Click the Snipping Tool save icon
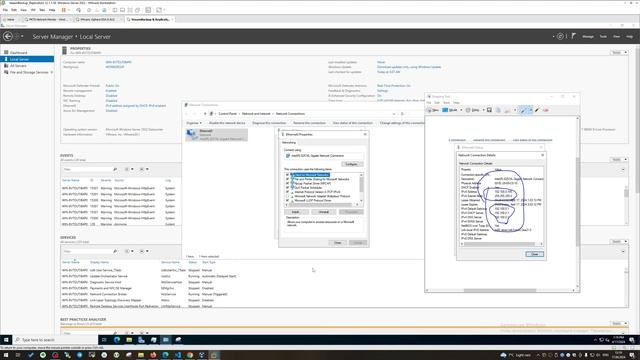 [x=489, y=110]
